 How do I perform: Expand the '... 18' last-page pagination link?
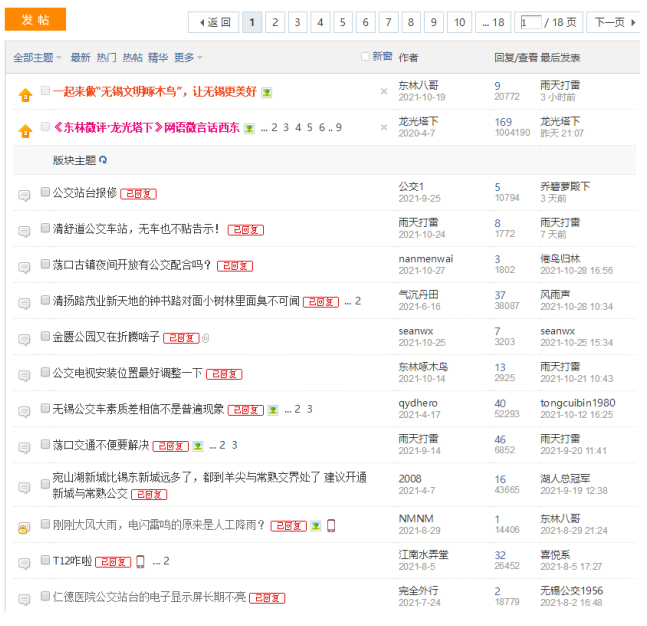point(493,22)
